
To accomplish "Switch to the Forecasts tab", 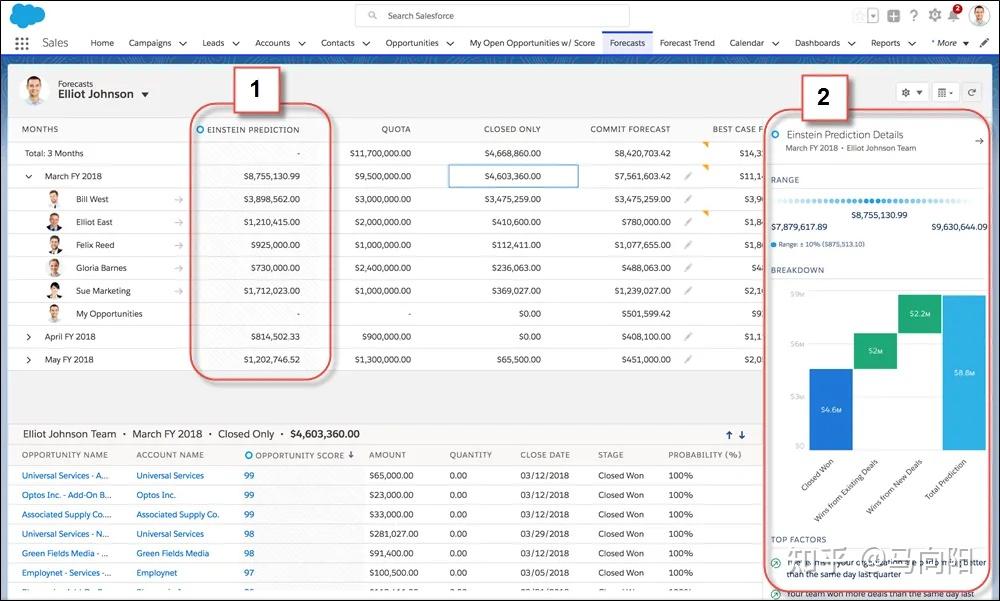I will click(627, 43).
